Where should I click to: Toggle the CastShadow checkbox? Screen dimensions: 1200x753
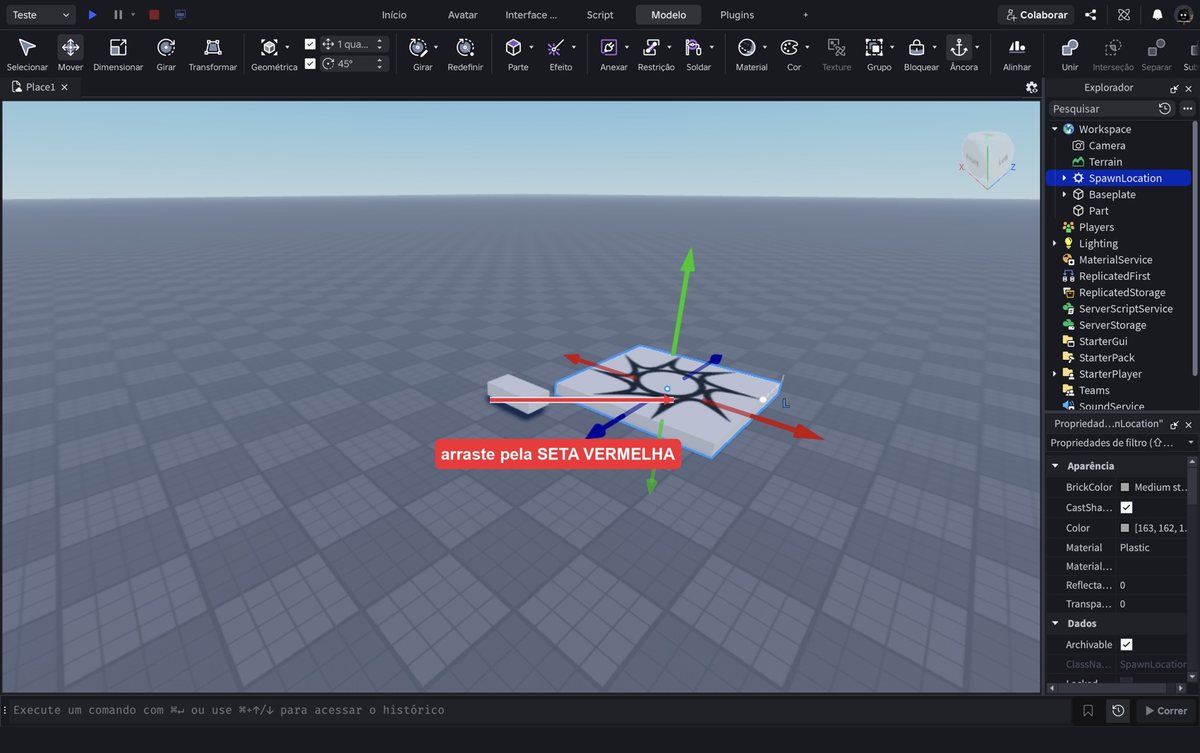(x=1127, y=507)
